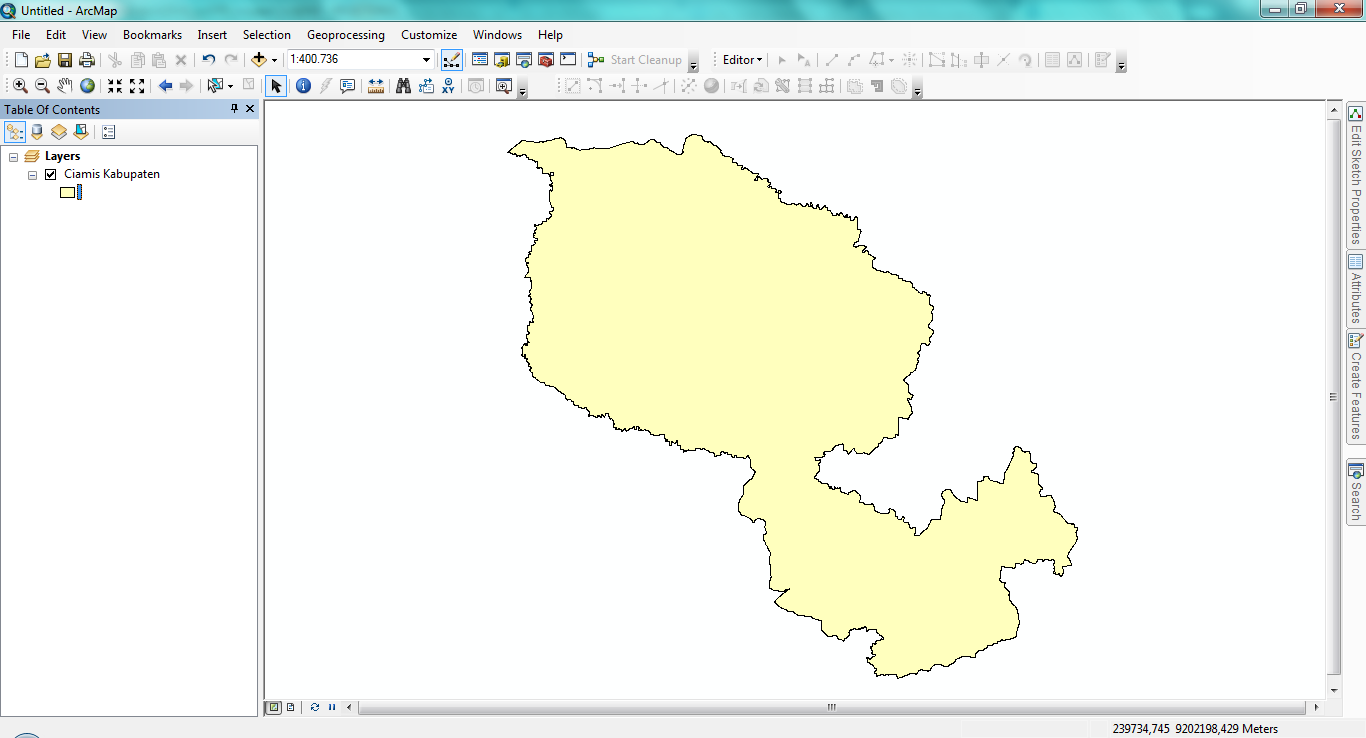Open the Add Data dropdown arrow
The width and height of the screenshot is (1366, 738).
coord(274,60)
